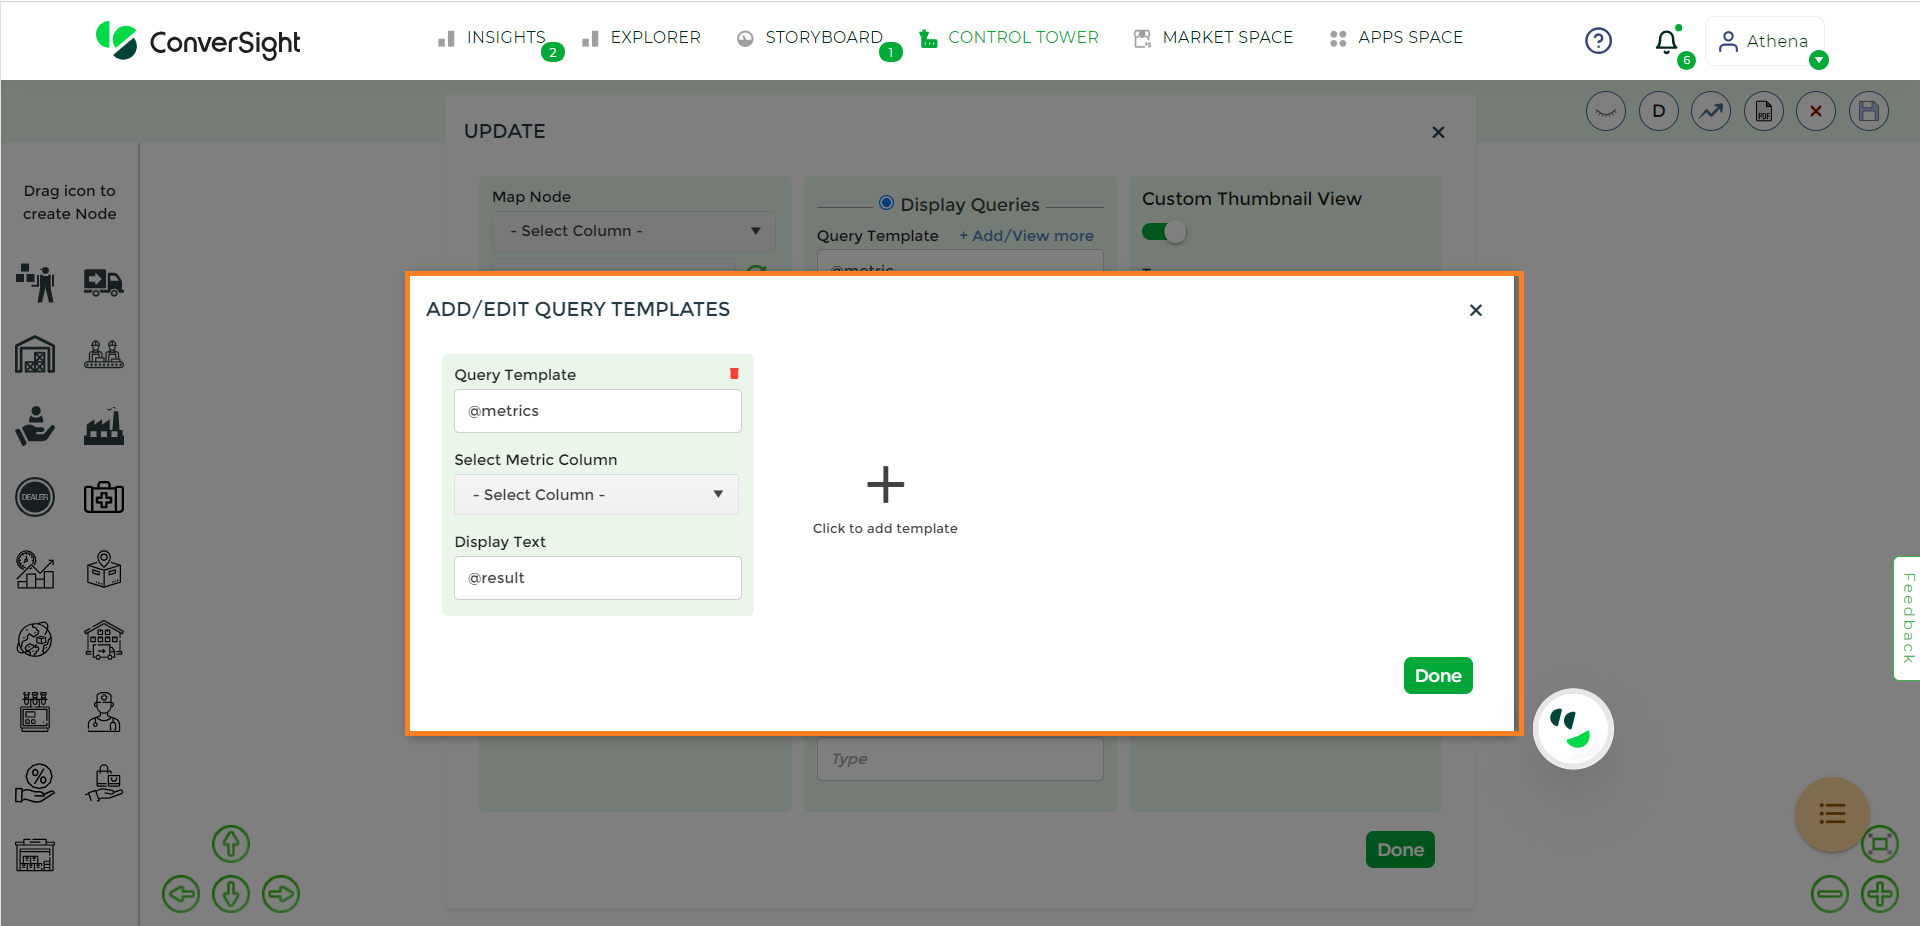Image resolution: width=1920 pixels, height=926 pixels.
Task: Click Done in Query Templates dialog
Action: tap(1438, 676)
